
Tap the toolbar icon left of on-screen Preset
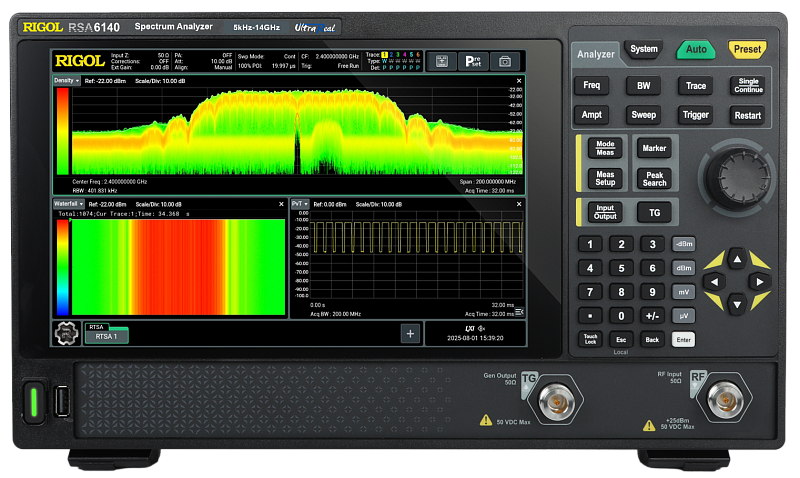[442, 62]
